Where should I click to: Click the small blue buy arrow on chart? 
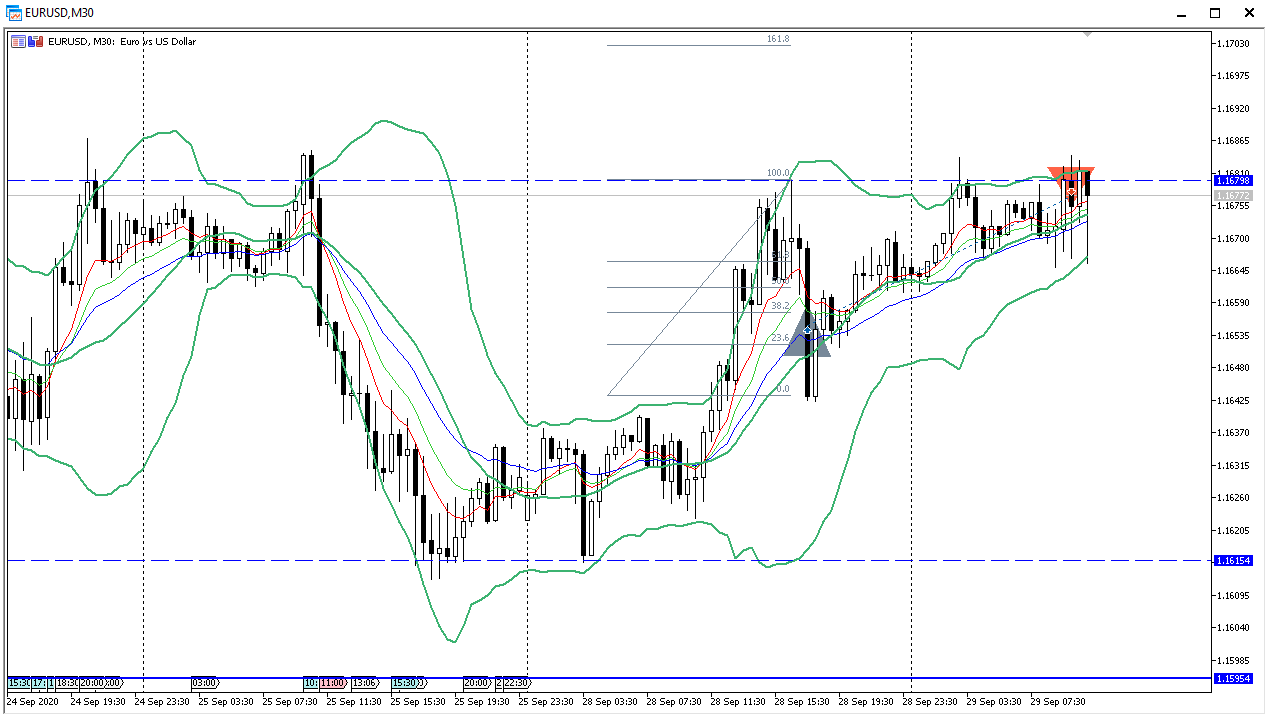click(x=807, y=329)
